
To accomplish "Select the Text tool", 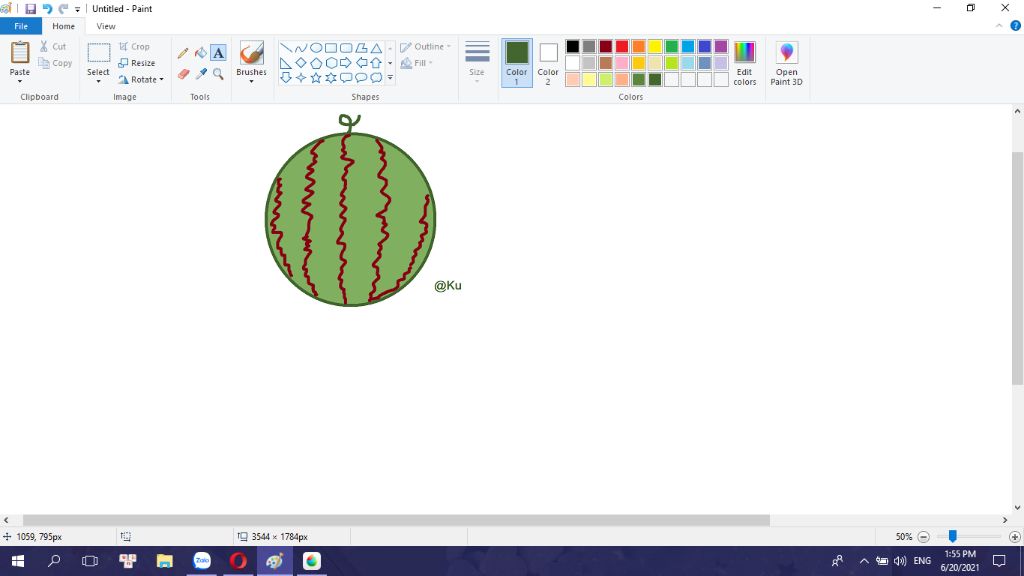I will pyautogui.click(x=218, y=53).
